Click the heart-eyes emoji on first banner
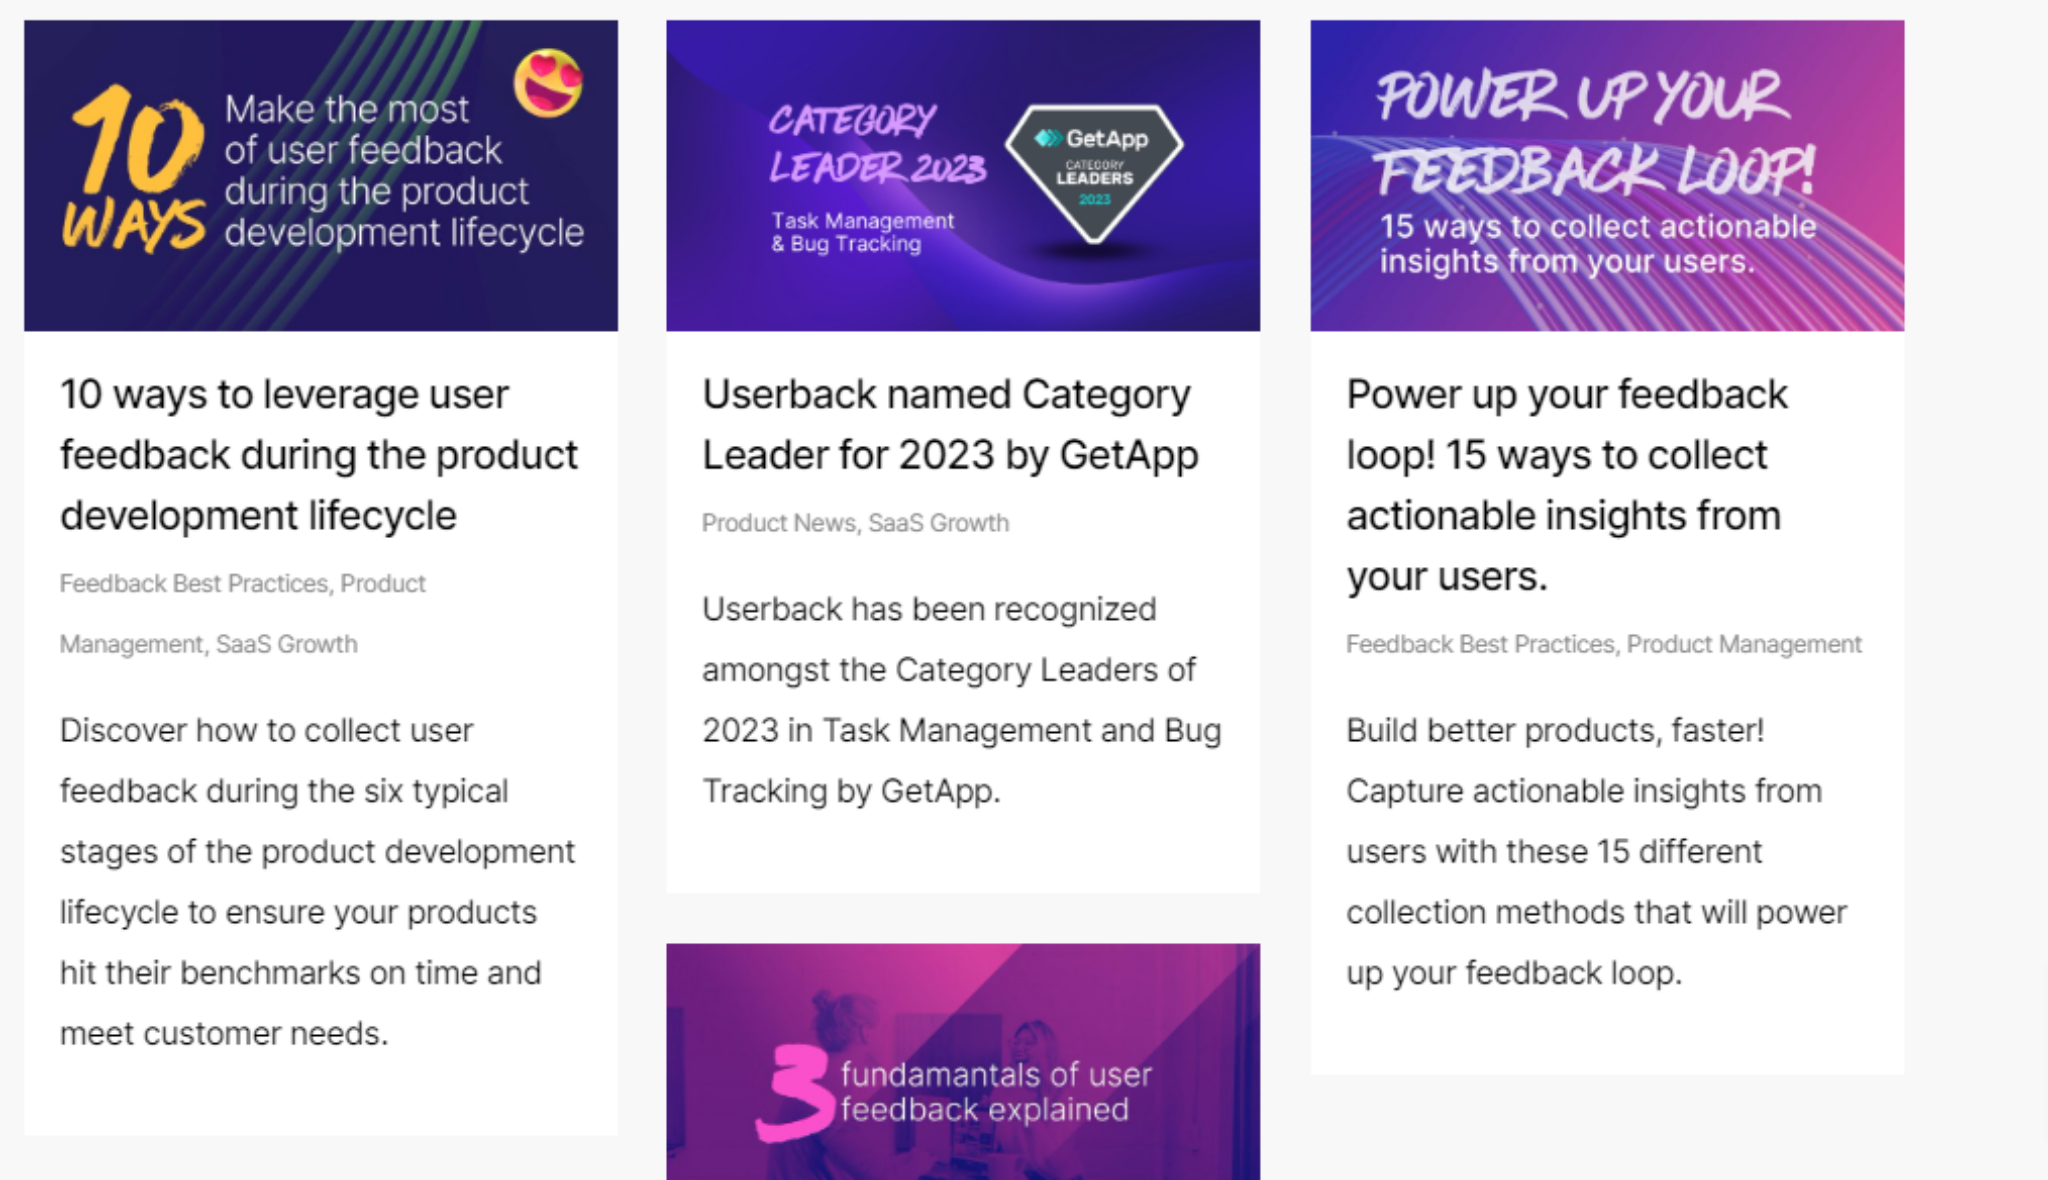 (x=548, y=82)
